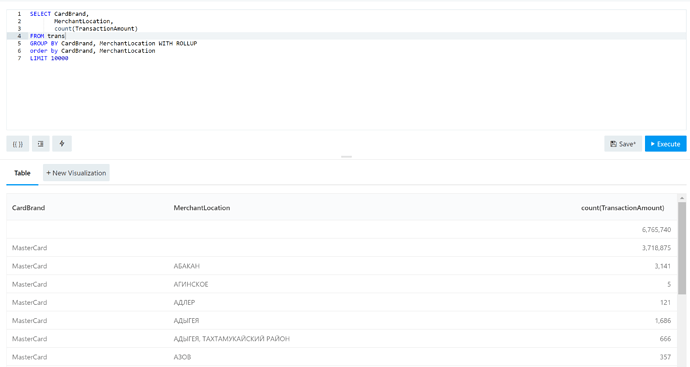Add a New Visualization
The height and width of the screenshot is (367, 690).
point(76,173)
